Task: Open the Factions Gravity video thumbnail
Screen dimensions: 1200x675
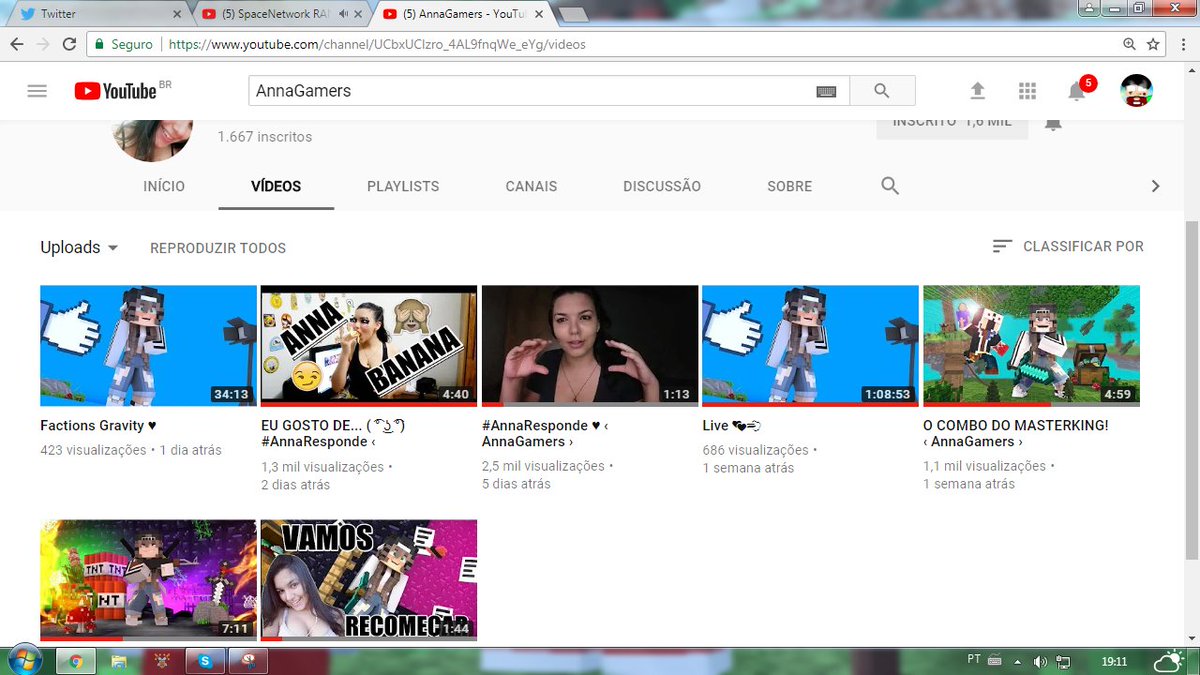Action: coord(148,346)
